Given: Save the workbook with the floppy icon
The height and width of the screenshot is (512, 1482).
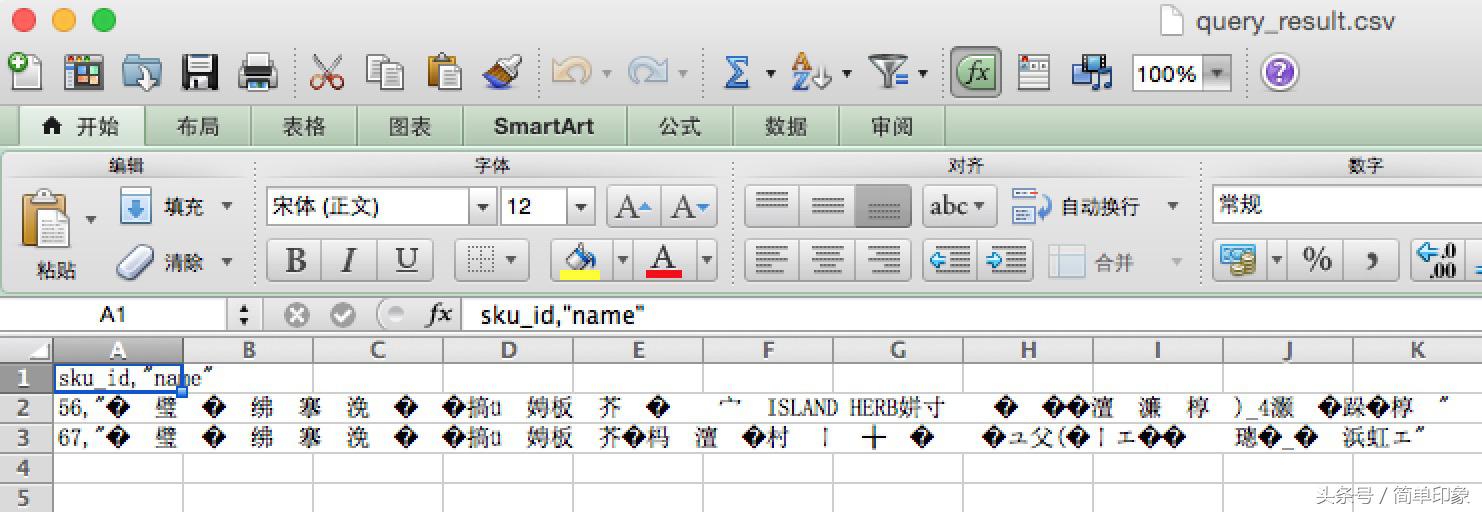Looking at the screenshot, I should 200,73.
